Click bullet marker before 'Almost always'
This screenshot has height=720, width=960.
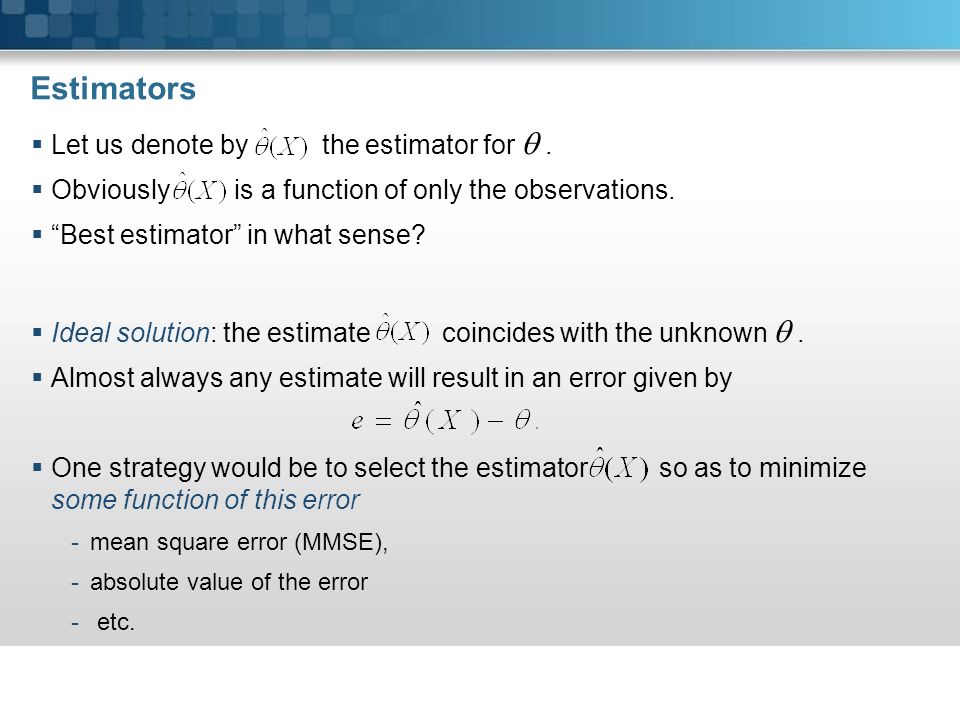[37, 378]
